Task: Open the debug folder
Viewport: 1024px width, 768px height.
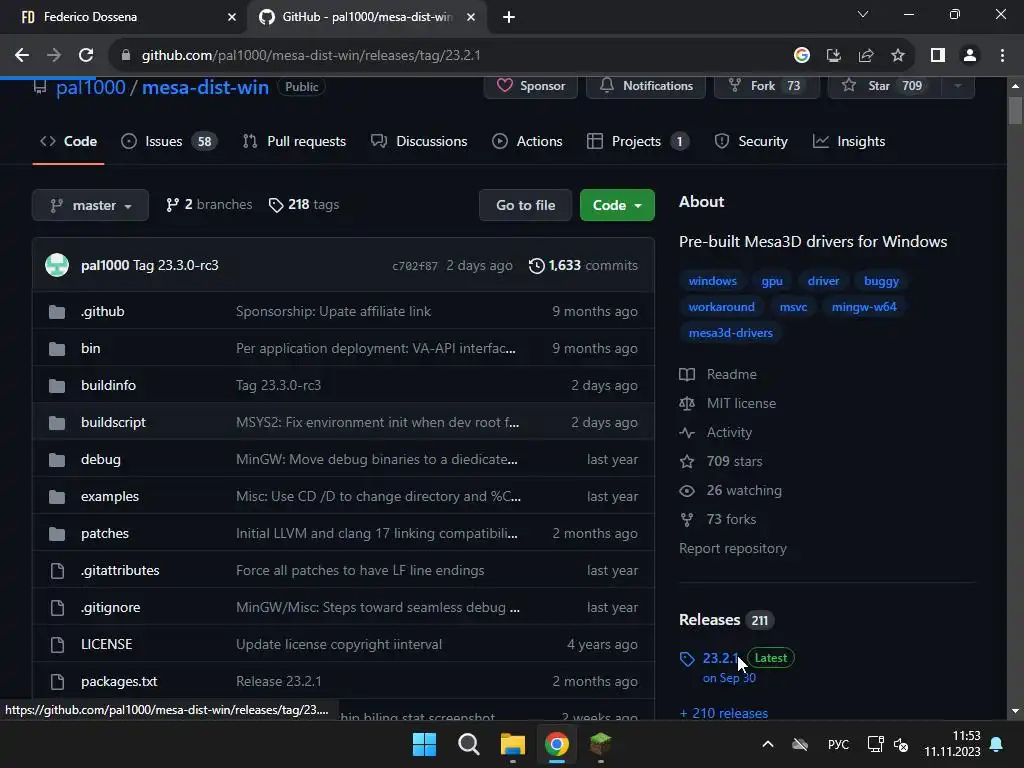Action: tap(101, 459)
